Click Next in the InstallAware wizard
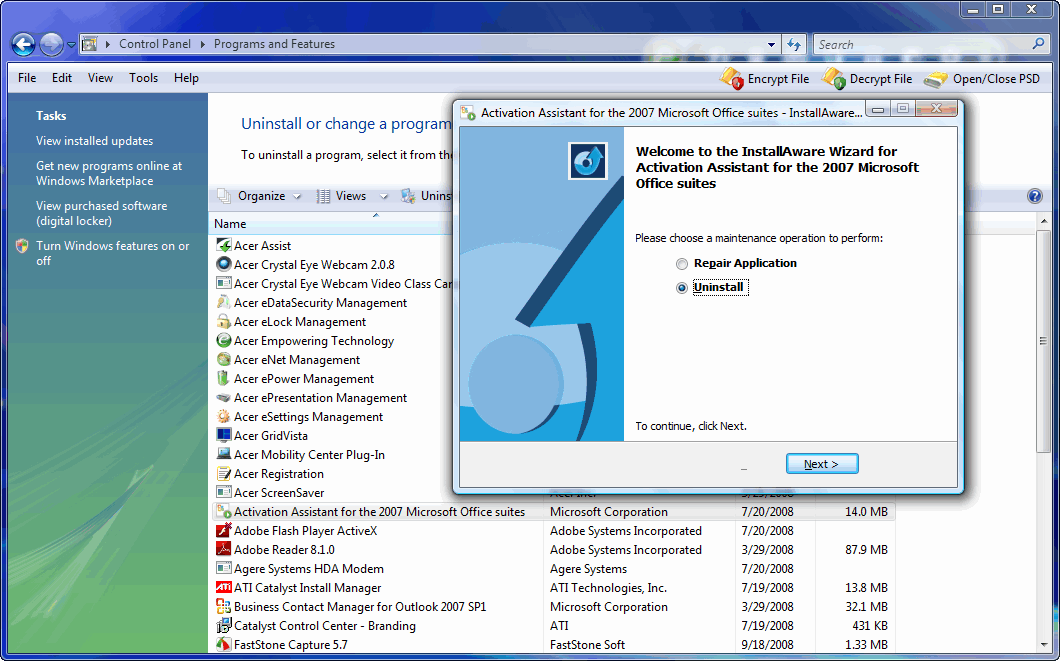The width and height of the screenshot is (1060, 661). 822,464
